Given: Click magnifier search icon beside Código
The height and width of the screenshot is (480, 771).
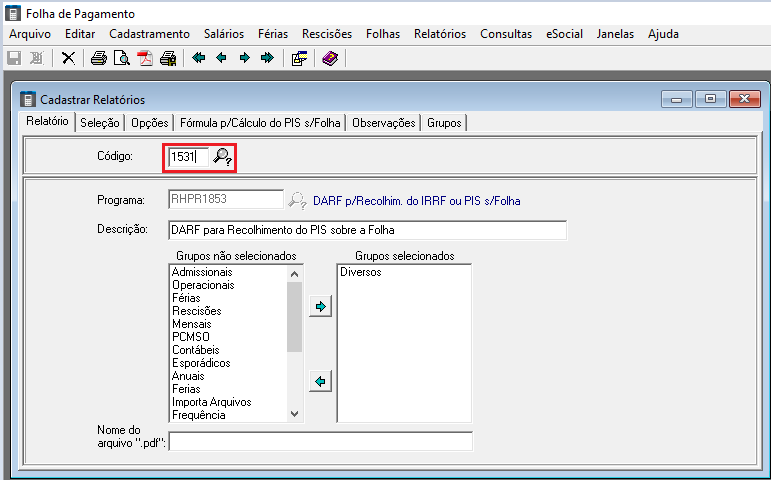Looking at the screenshot, I should pyautogui.click(x=223, y=156).
